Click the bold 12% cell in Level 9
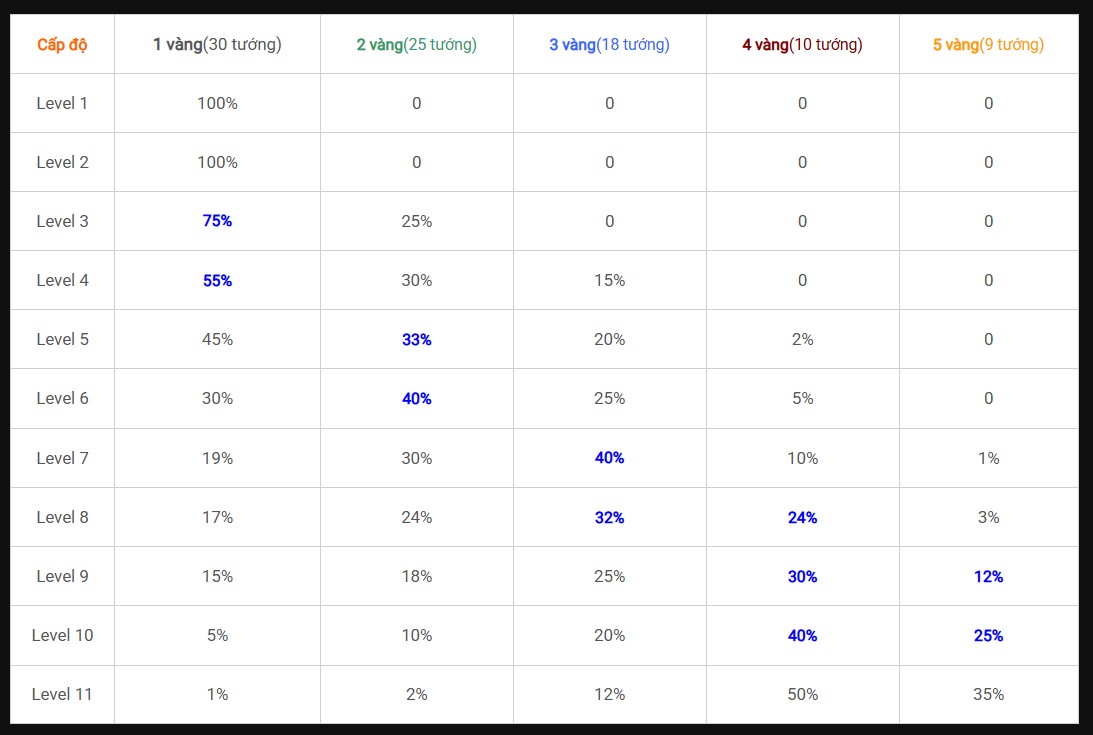Screen dimensions: 1093x735 tap(988, 577)
